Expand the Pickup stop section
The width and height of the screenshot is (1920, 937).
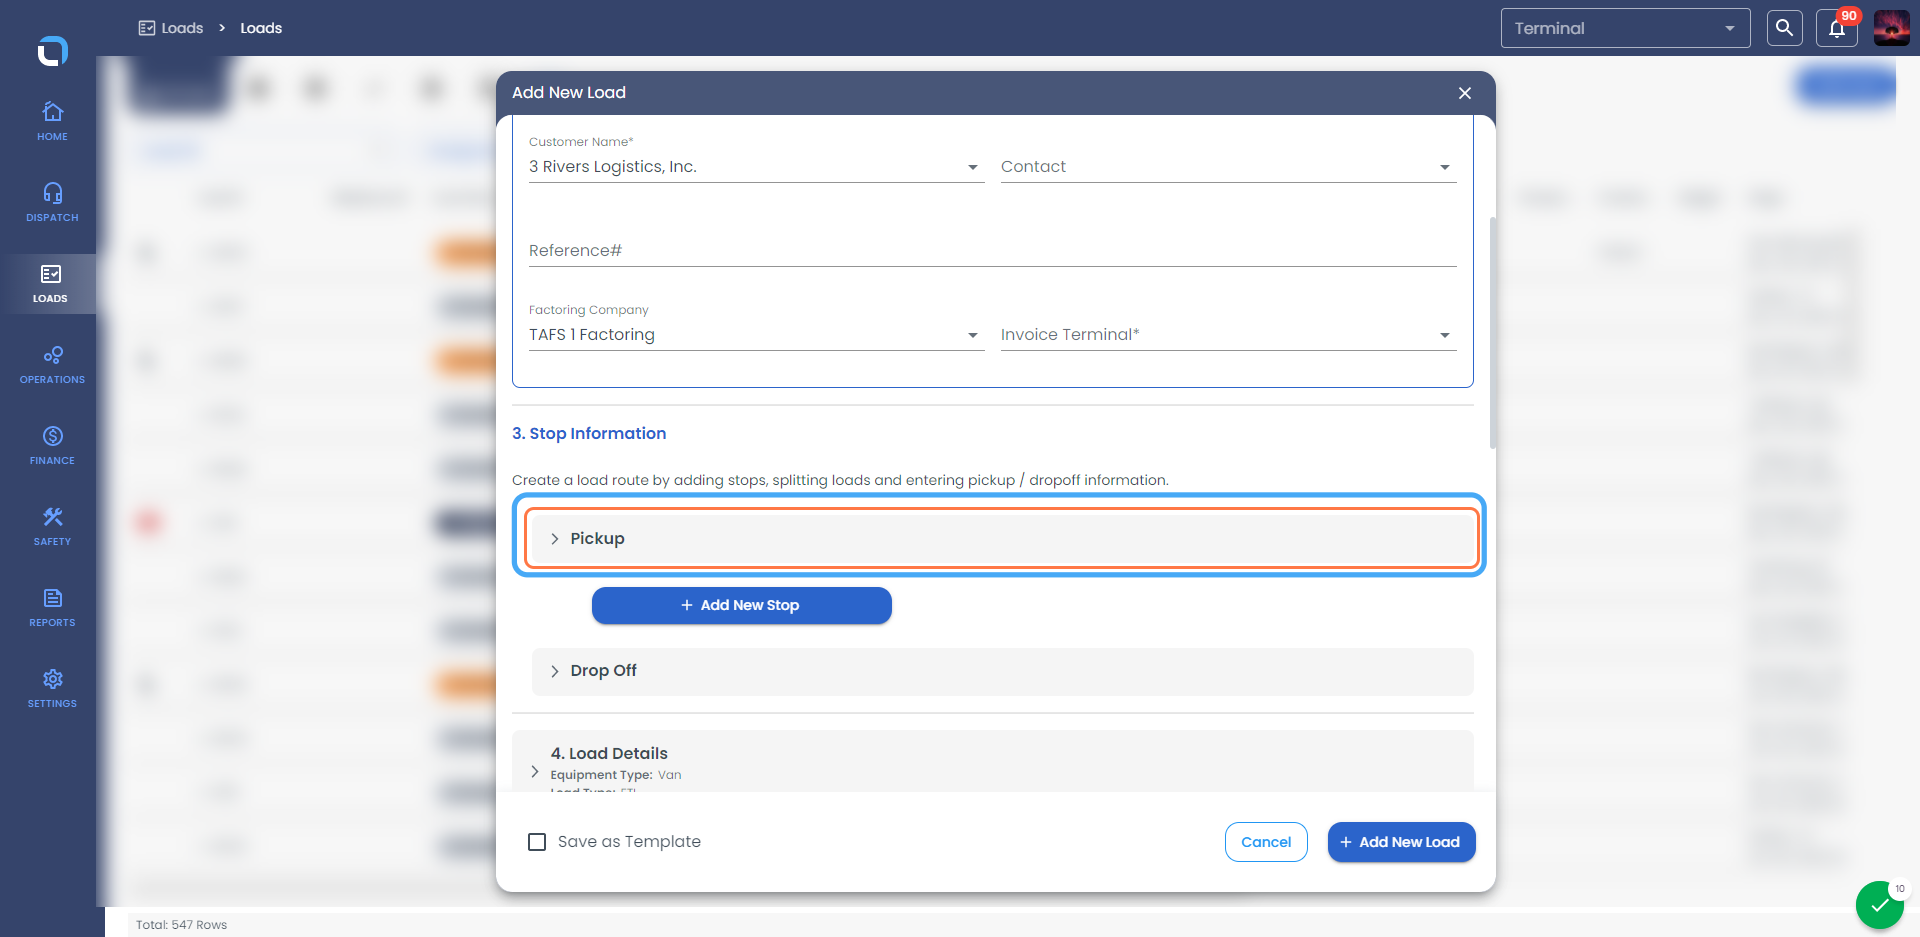[x=1002, y=538]
